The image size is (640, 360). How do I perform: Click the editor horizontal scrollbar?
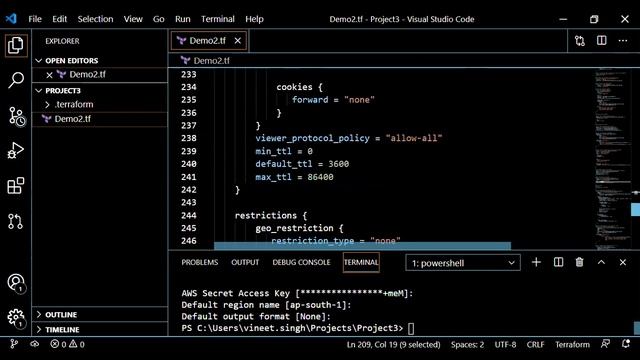tap(362, 246)
